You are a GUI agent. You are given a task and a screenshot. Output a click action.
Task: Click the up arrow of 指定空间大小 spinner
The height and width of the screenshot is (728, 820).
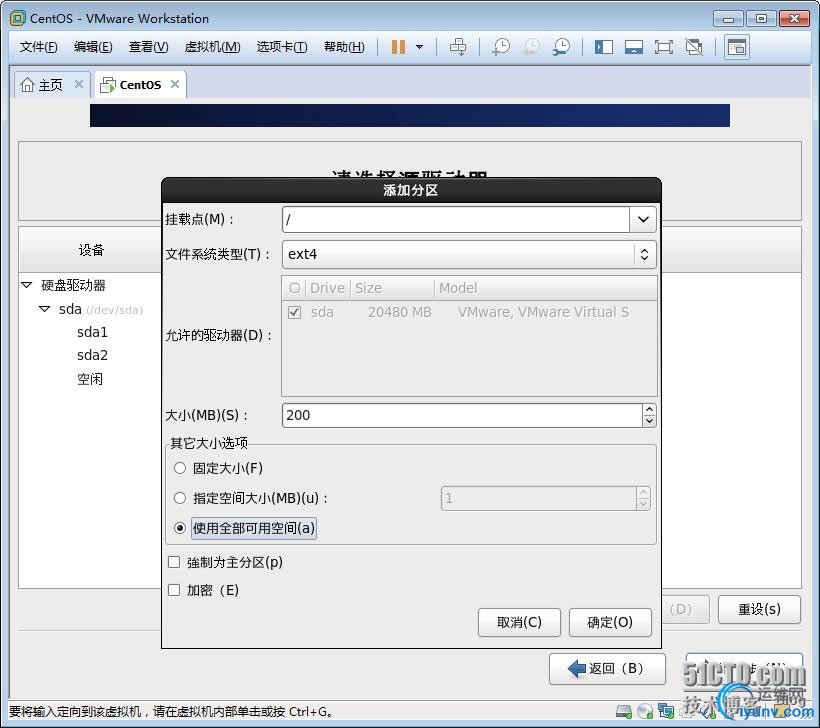point(643,493)
